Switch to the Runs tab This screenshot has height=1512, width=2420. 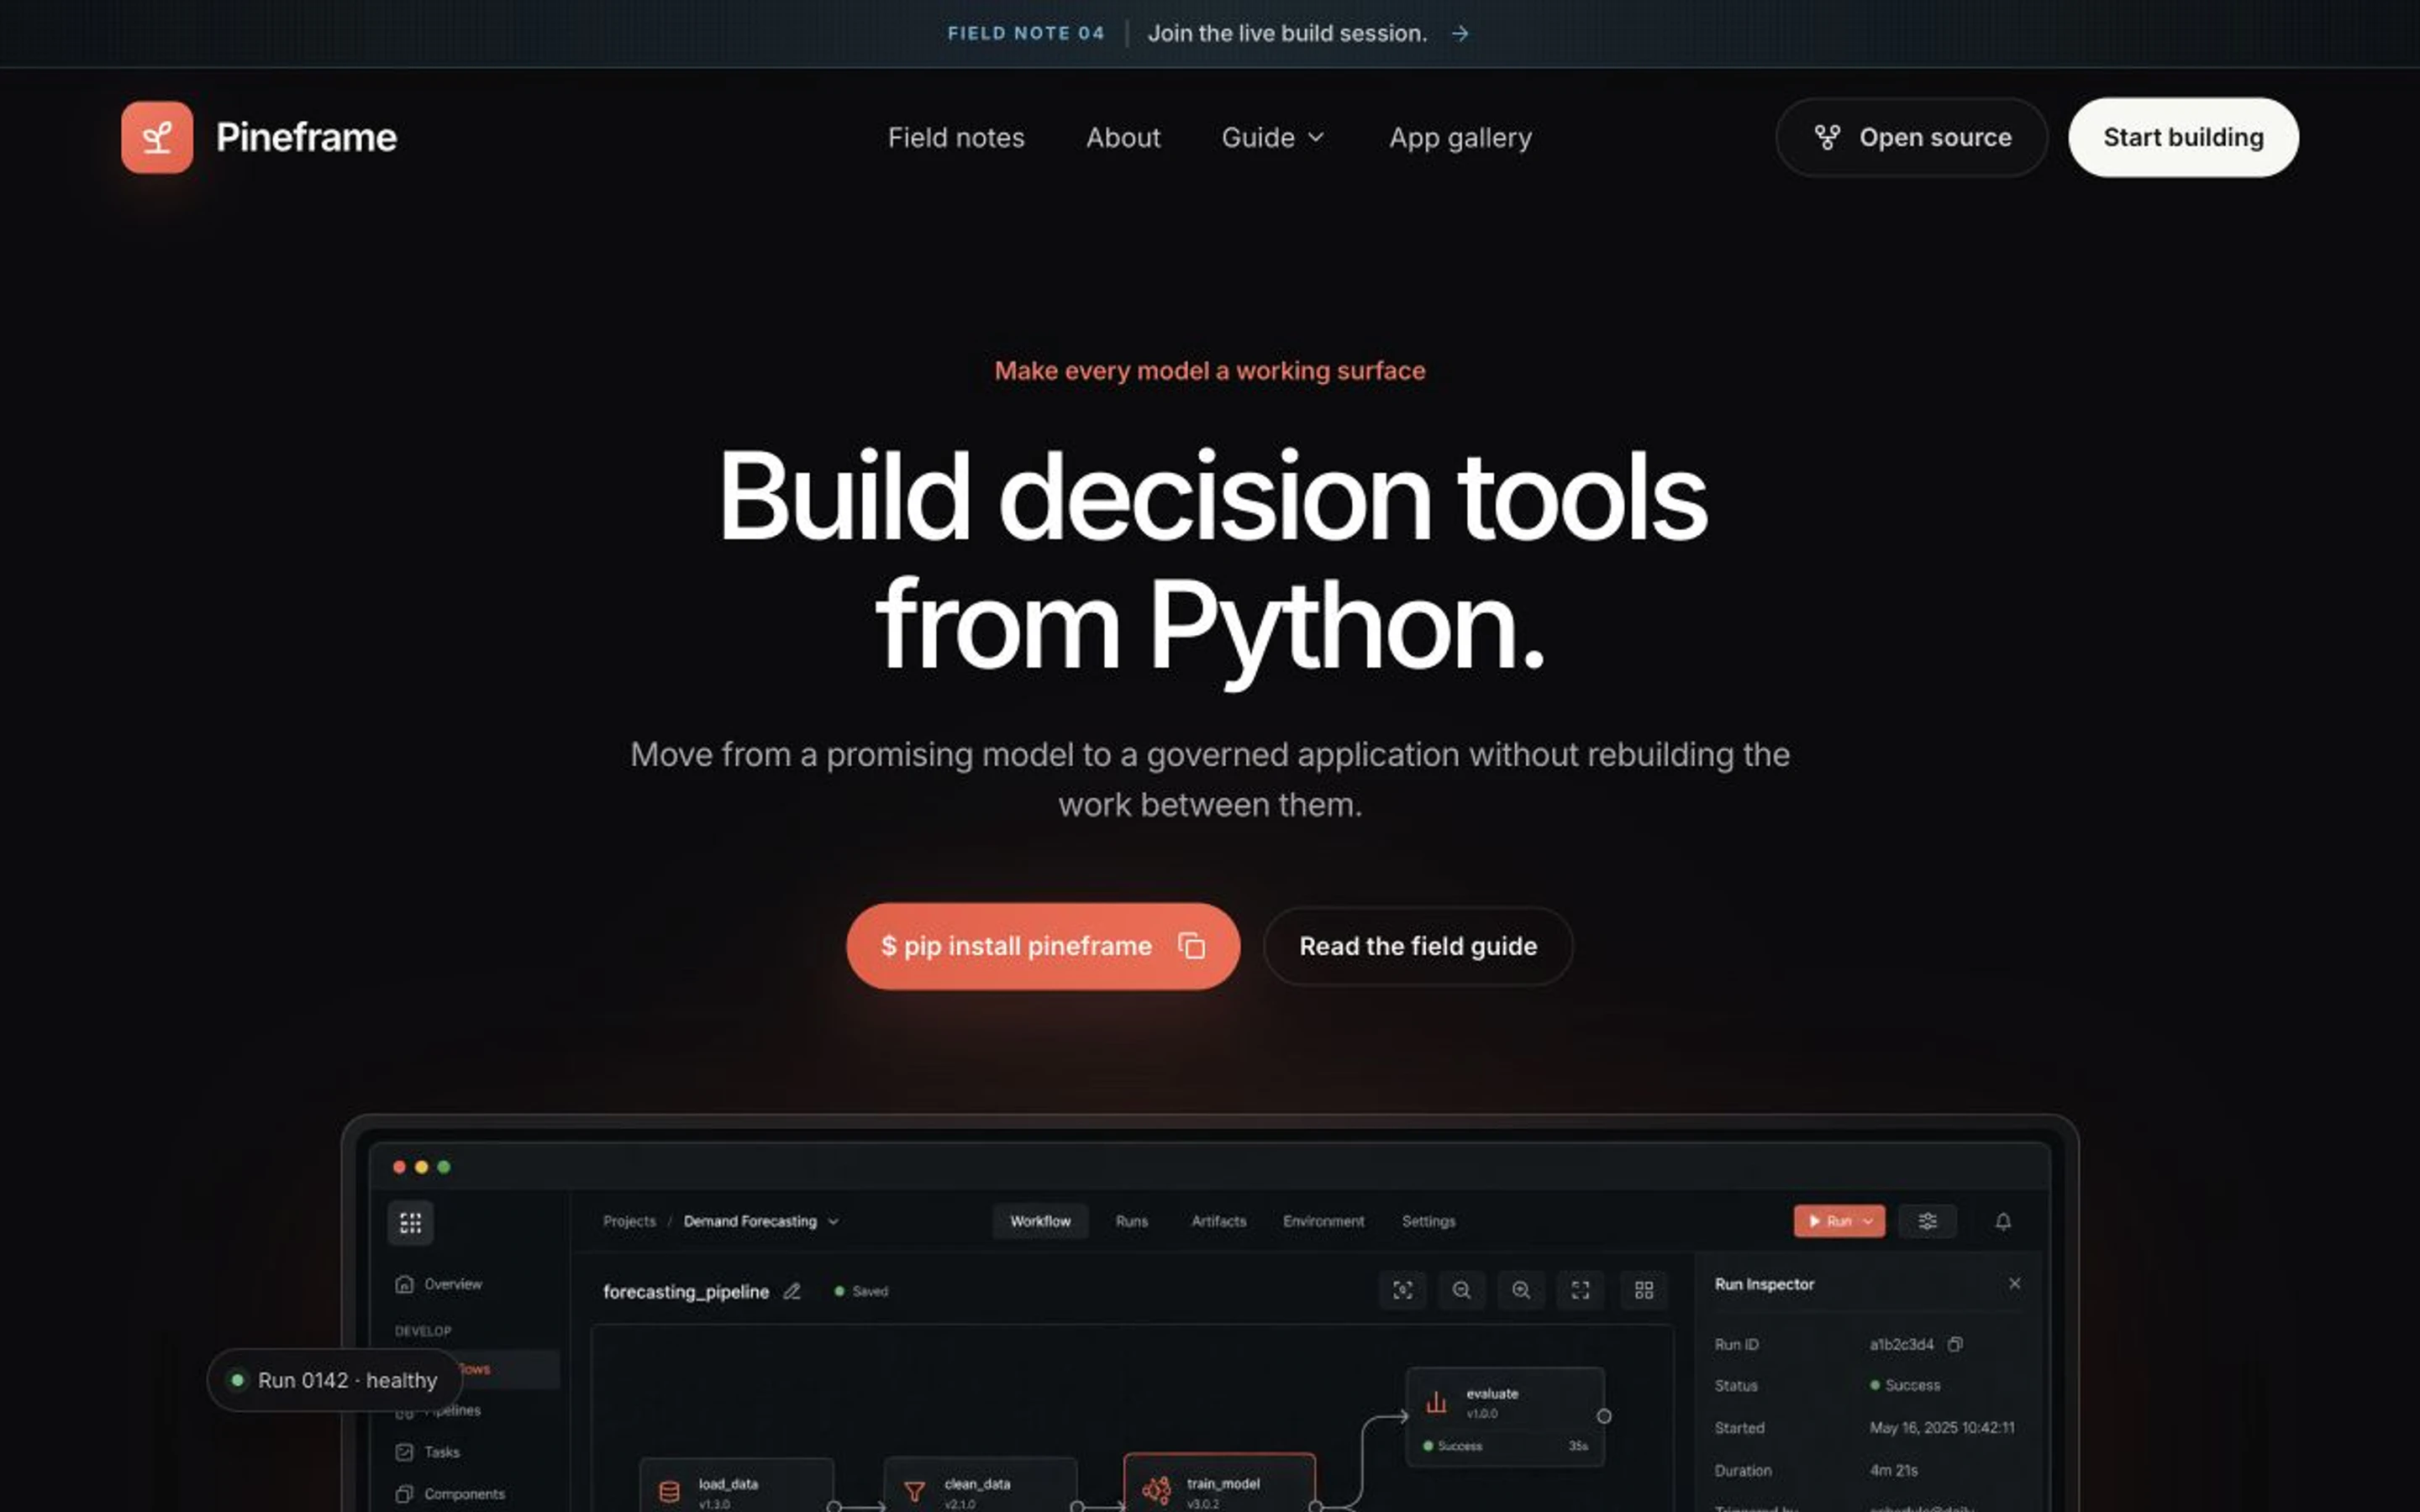tap(1132, 1221)
